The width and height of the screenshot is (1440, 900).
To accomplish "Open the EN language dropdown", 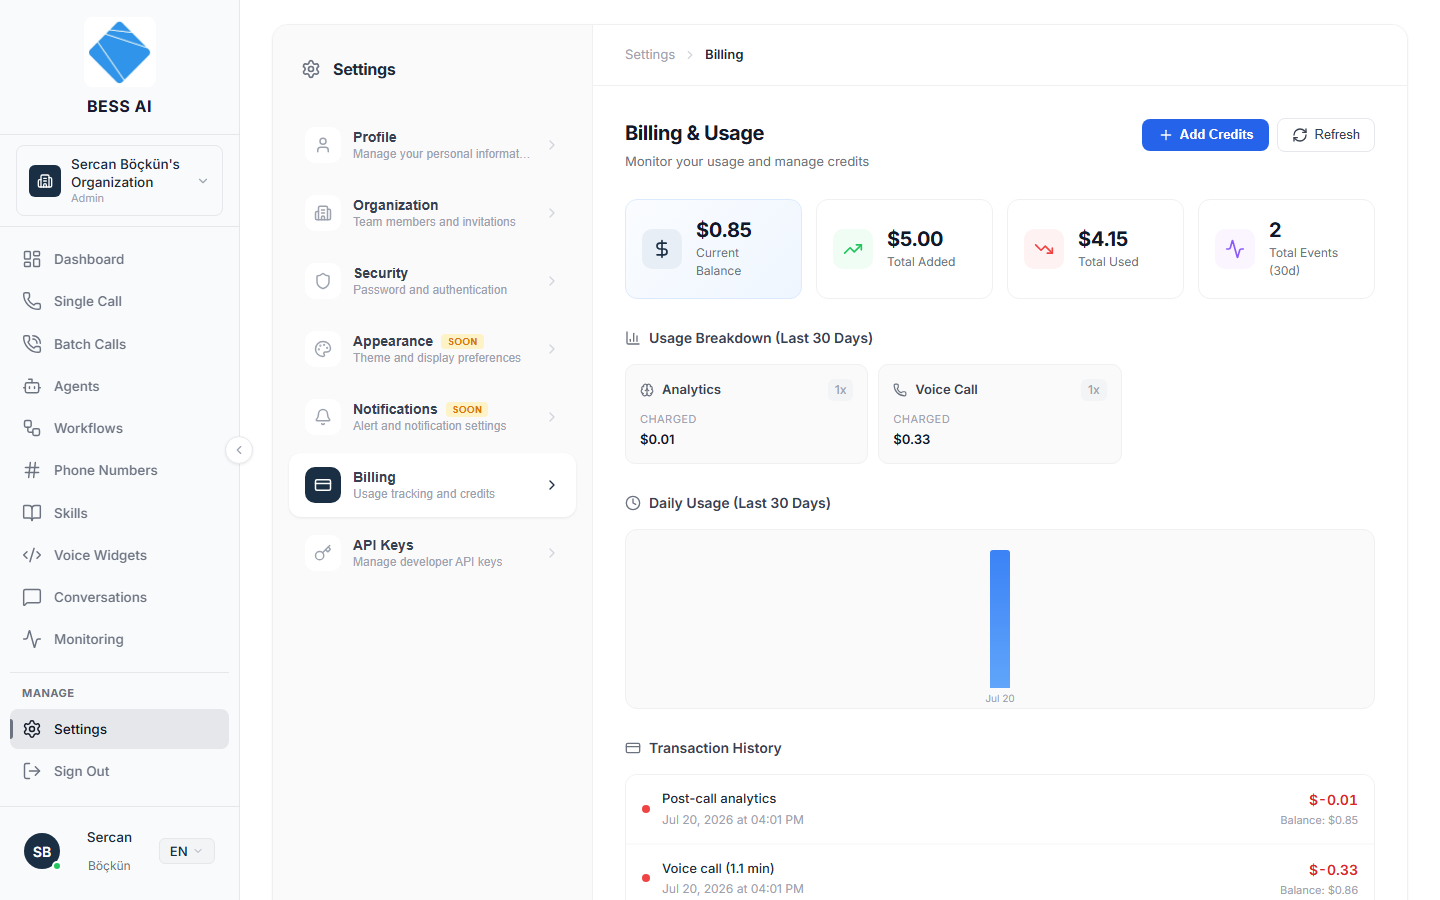I will point(187,851).
